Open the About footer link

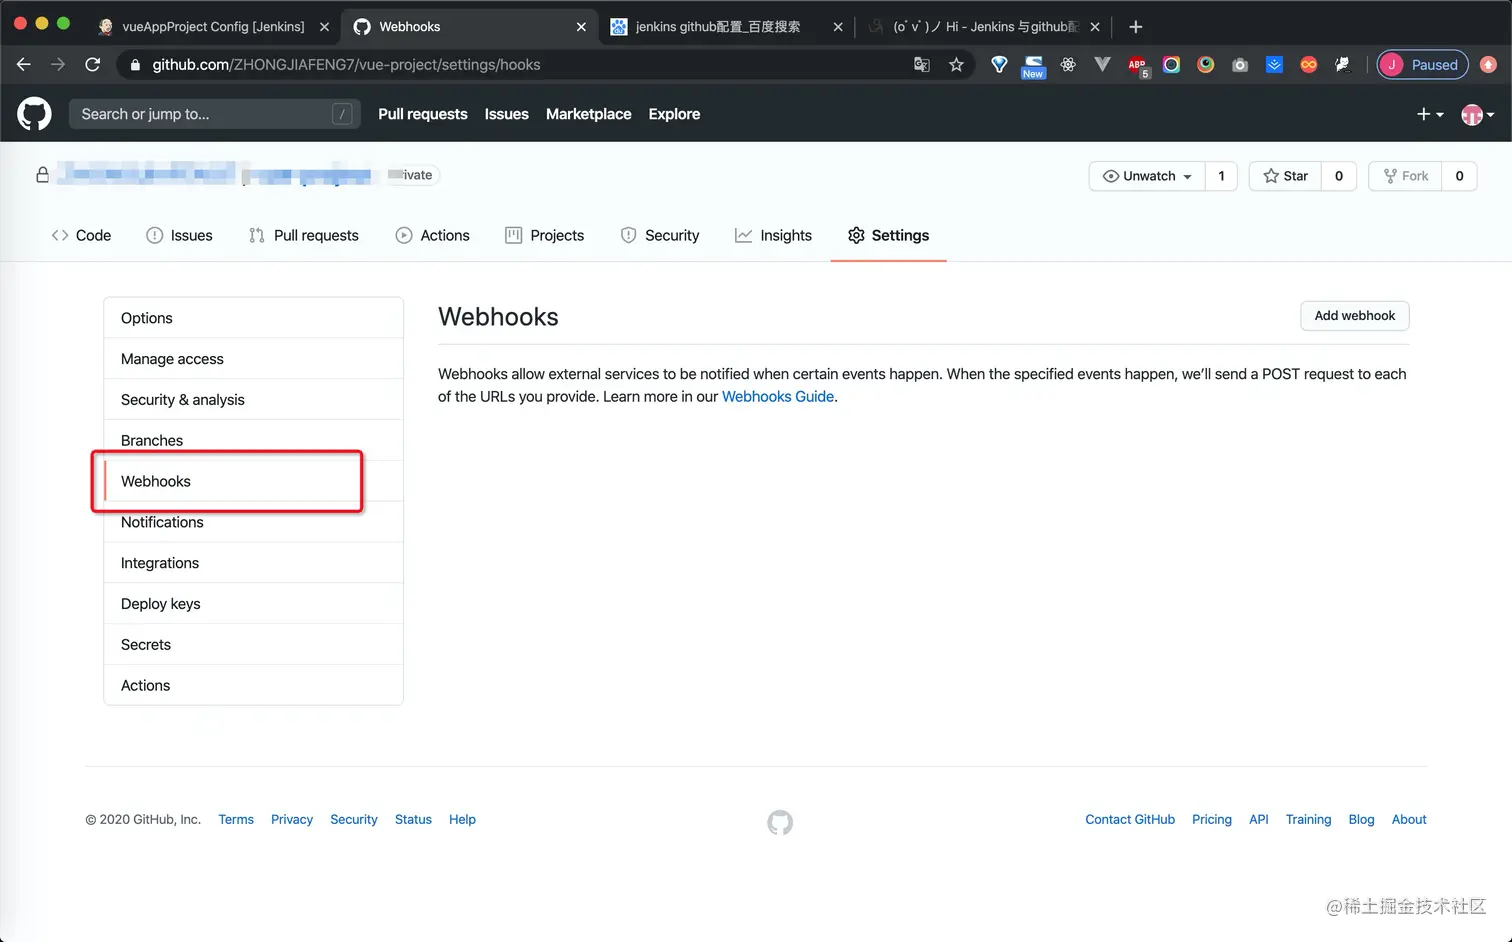(x=1409, y=819)
